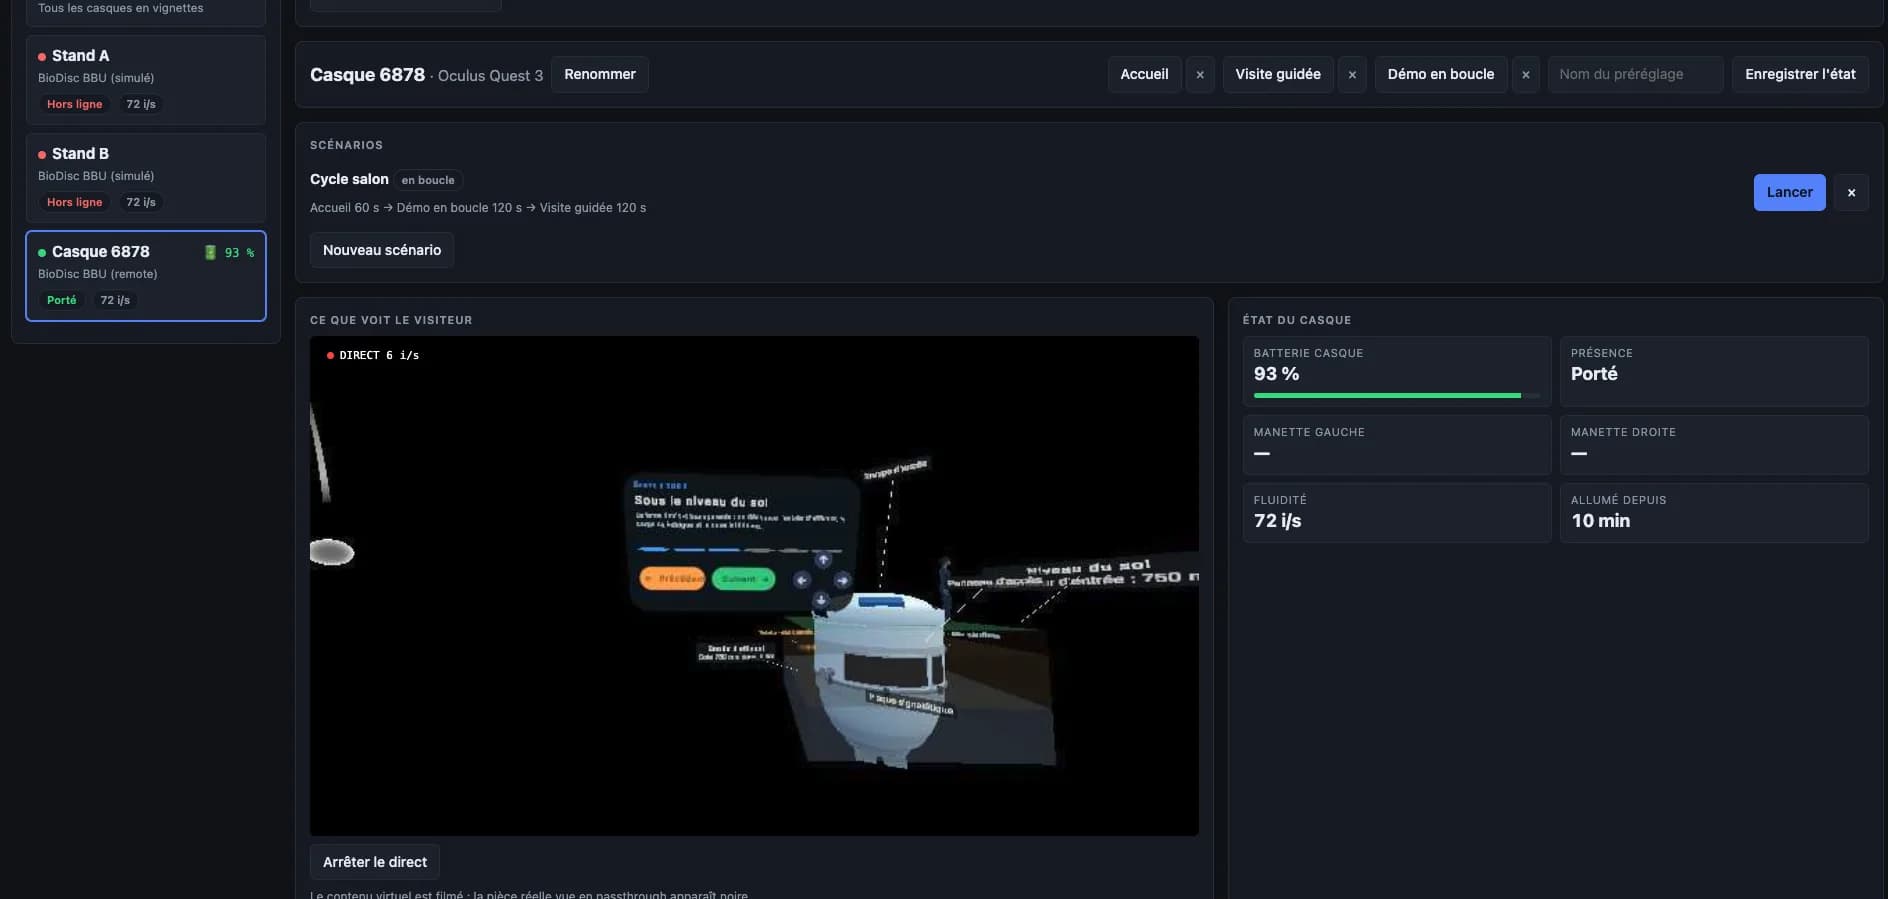
Task: Delete the Cycle salon scenario with x
Action: [x=1851, y=193]
